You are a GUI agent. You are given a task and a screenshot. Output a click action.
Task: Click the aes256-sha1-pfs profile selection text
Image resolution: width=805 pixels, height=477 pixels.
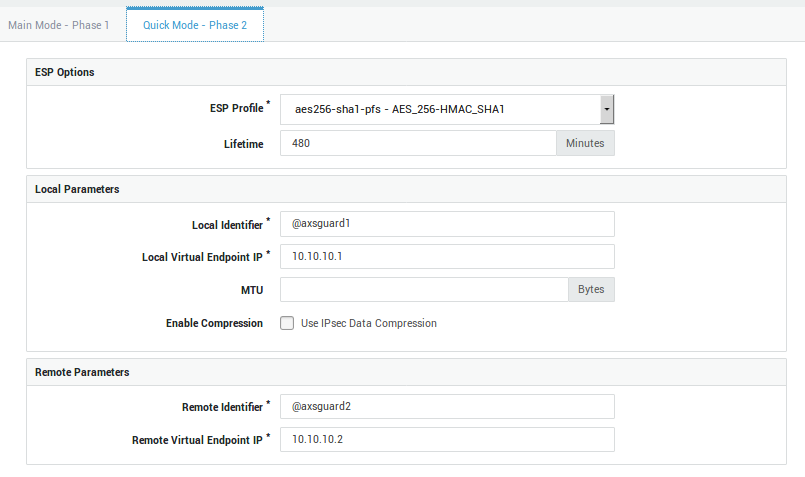405,109
